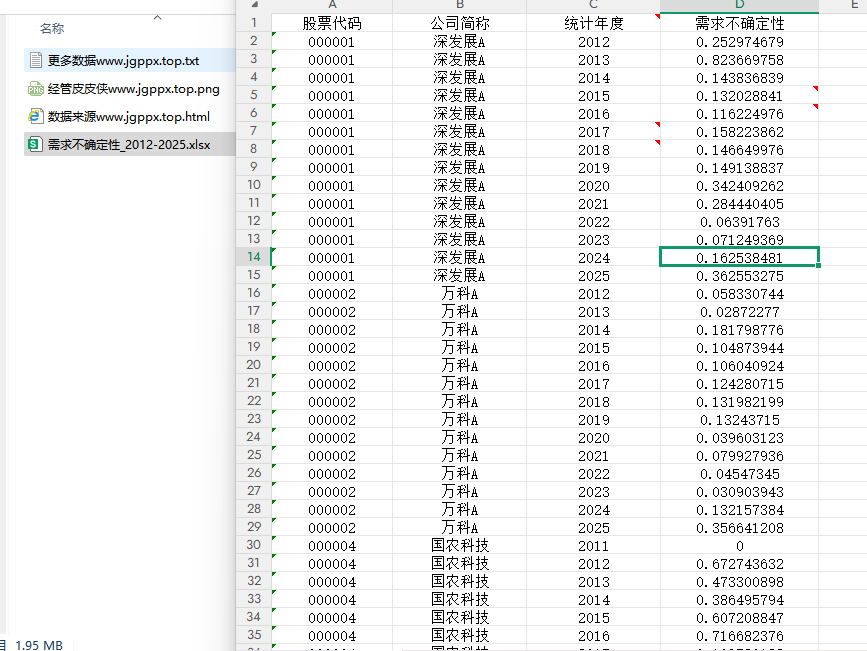Image resolution: width=867 pixels, height=651 pixels.
Task: Click stock code 000001 in row 15
Action: [x=332, y=276]
